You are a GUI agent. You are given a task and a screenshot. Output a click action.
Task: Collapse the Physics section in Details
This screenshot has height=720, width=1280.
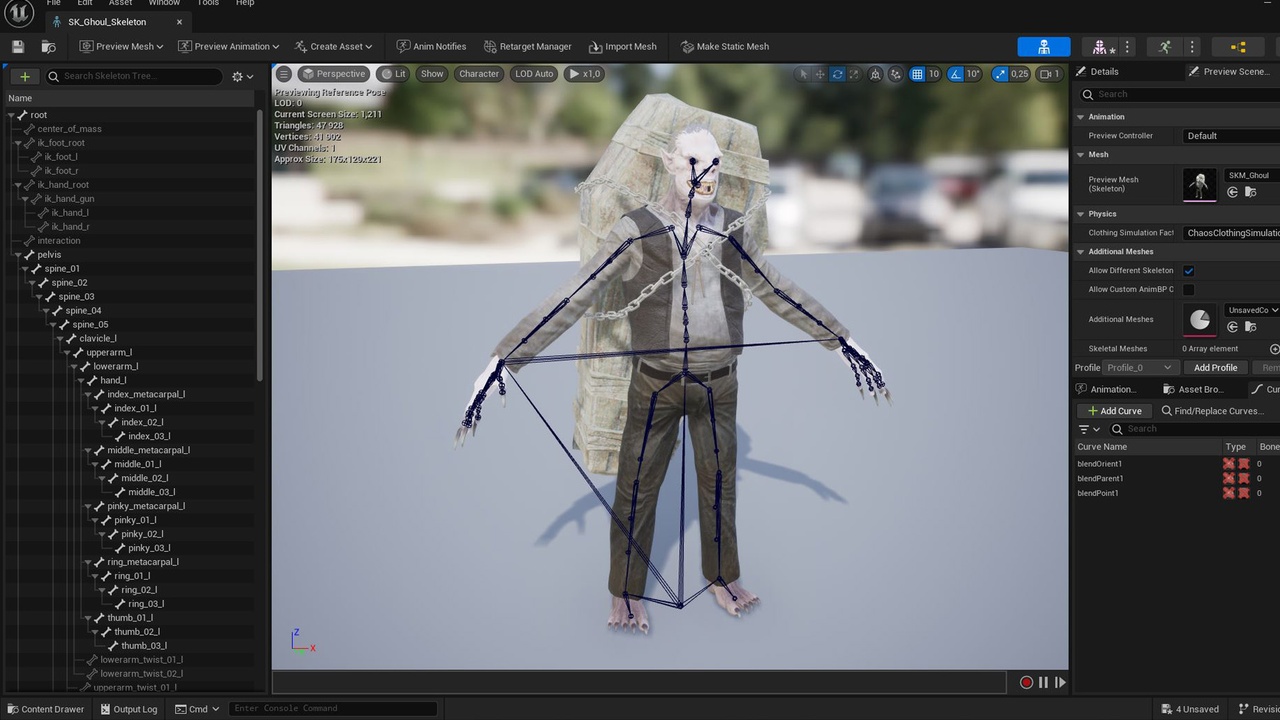pos(1081,214)
